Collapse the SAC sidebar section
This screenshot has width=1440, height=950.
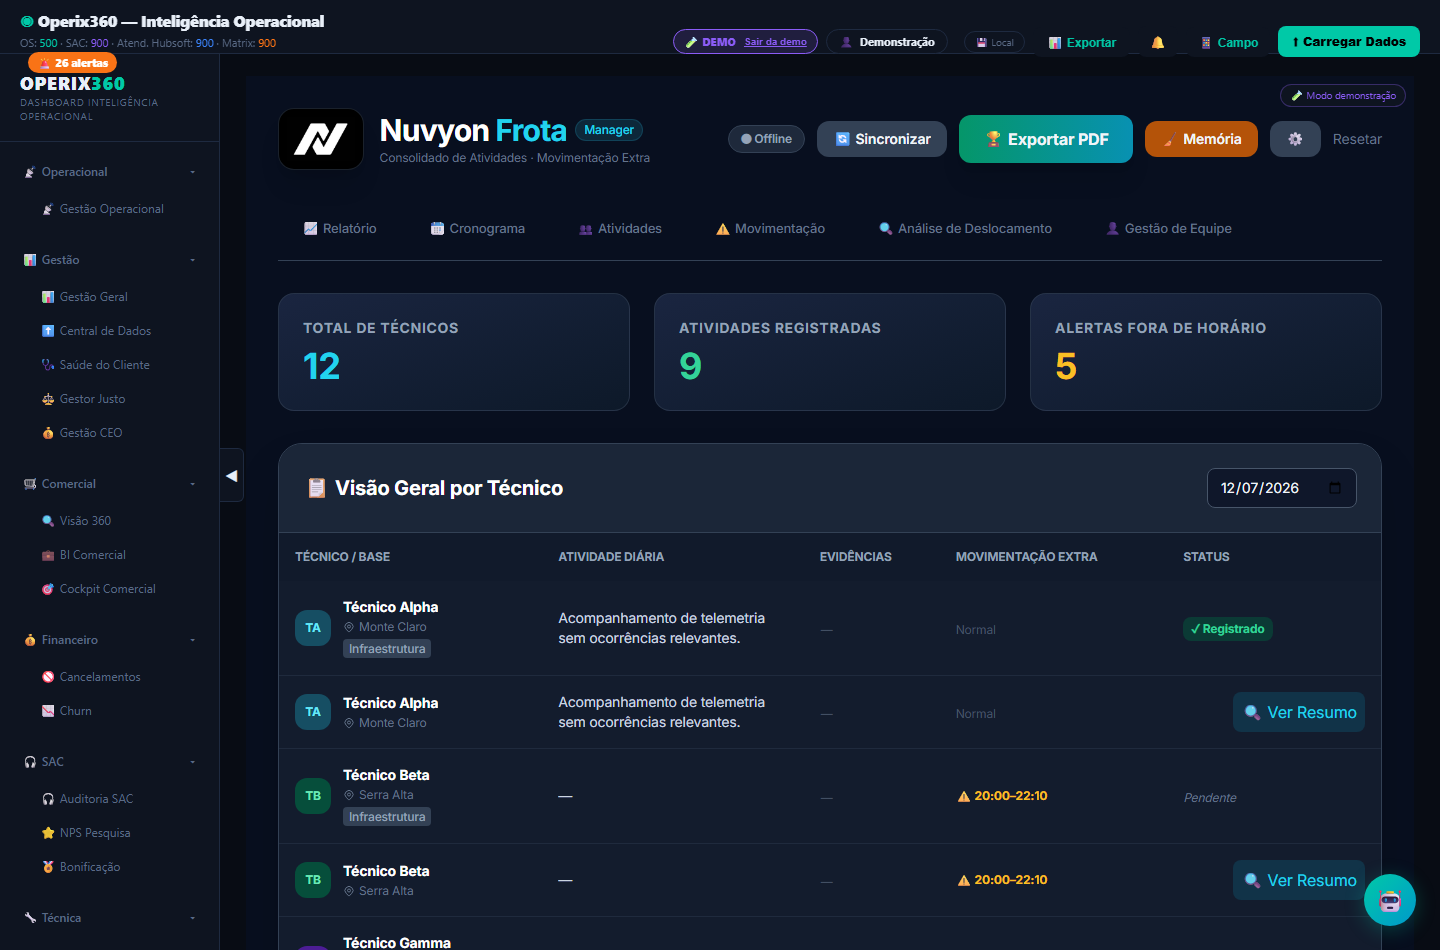click(110, 762)
